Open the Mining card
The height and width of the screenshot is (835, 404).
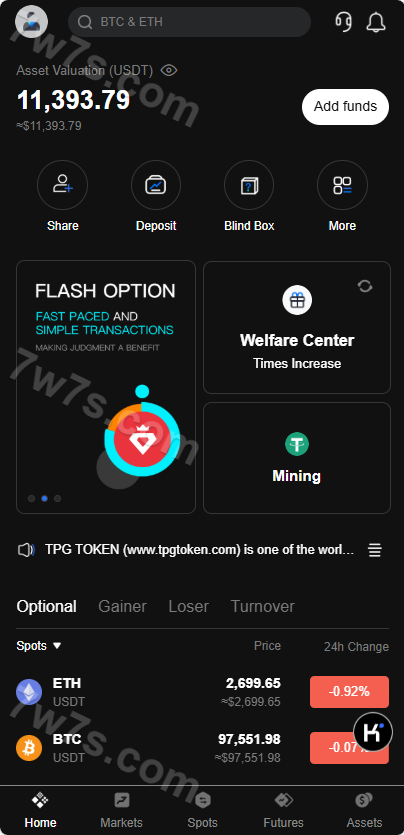297,458
